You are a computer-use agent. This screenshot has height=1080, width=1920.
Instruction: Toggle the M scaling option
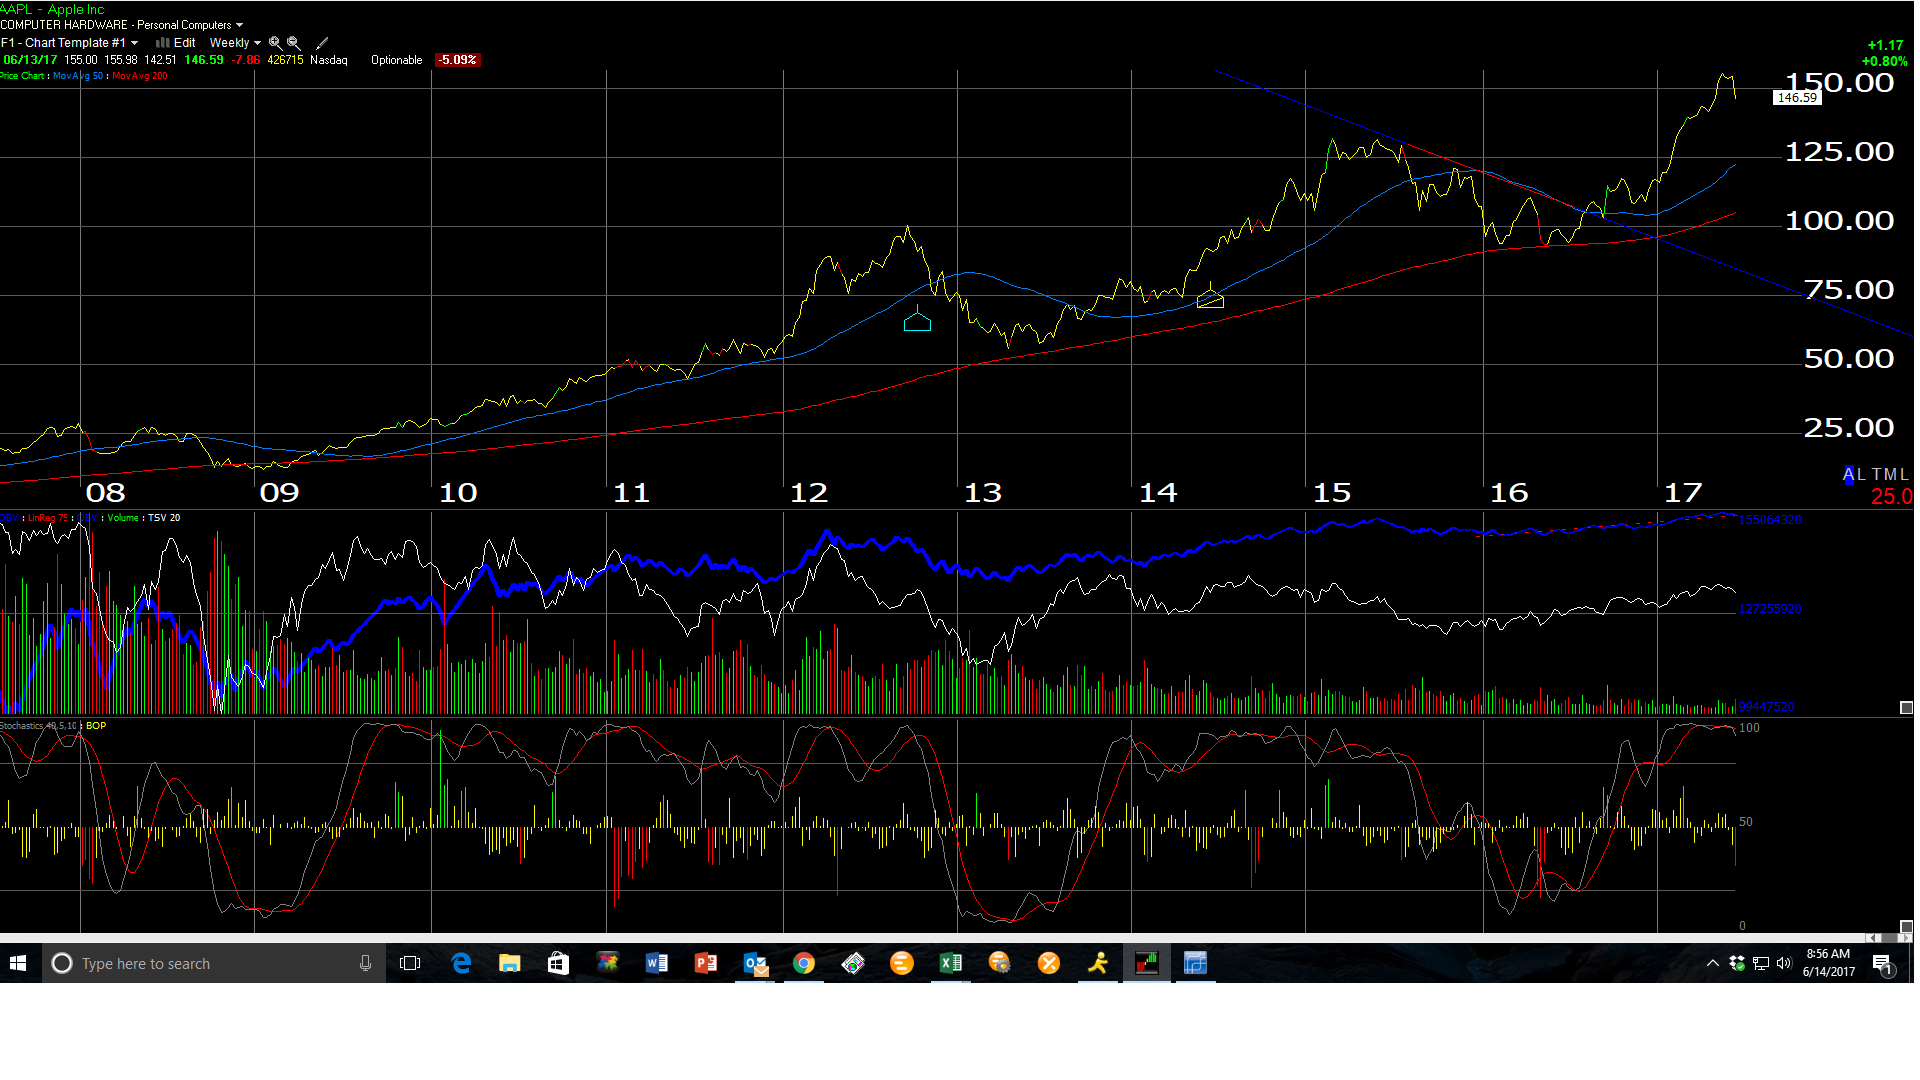1890,475
